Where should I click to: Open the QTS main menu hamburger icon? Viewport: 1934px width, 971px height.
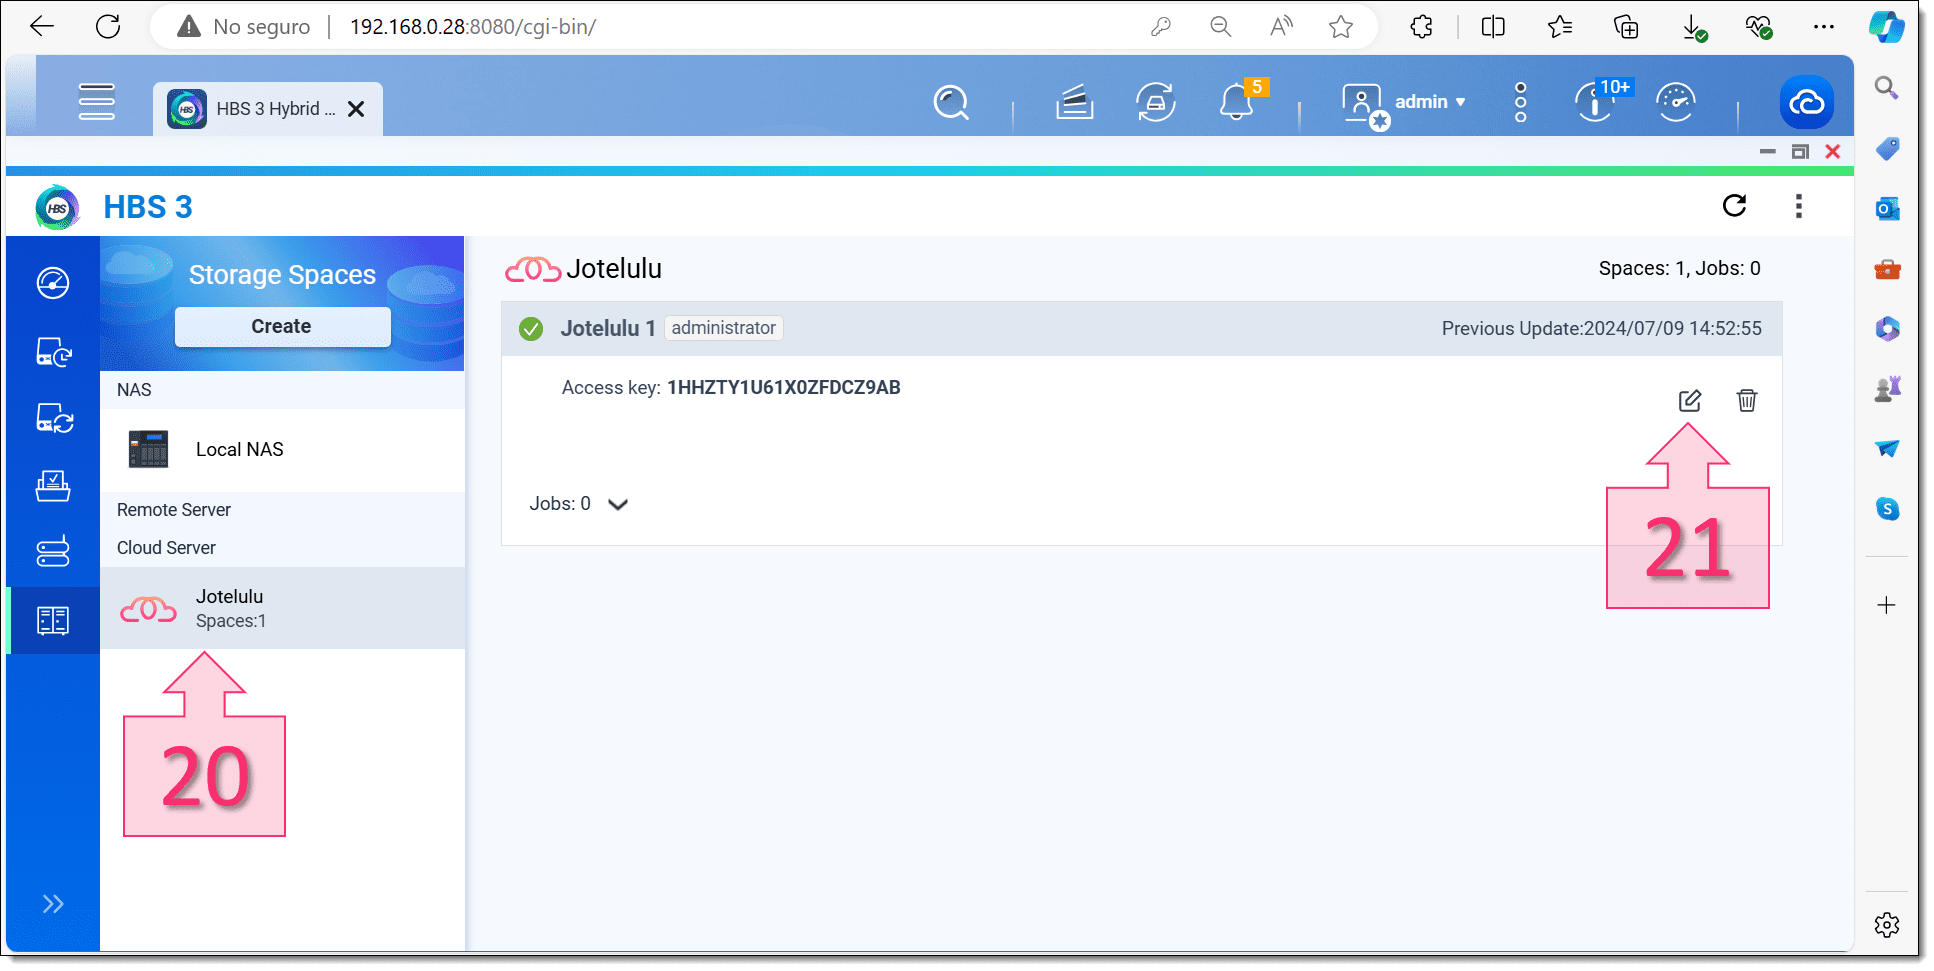[x=97, y=102]
